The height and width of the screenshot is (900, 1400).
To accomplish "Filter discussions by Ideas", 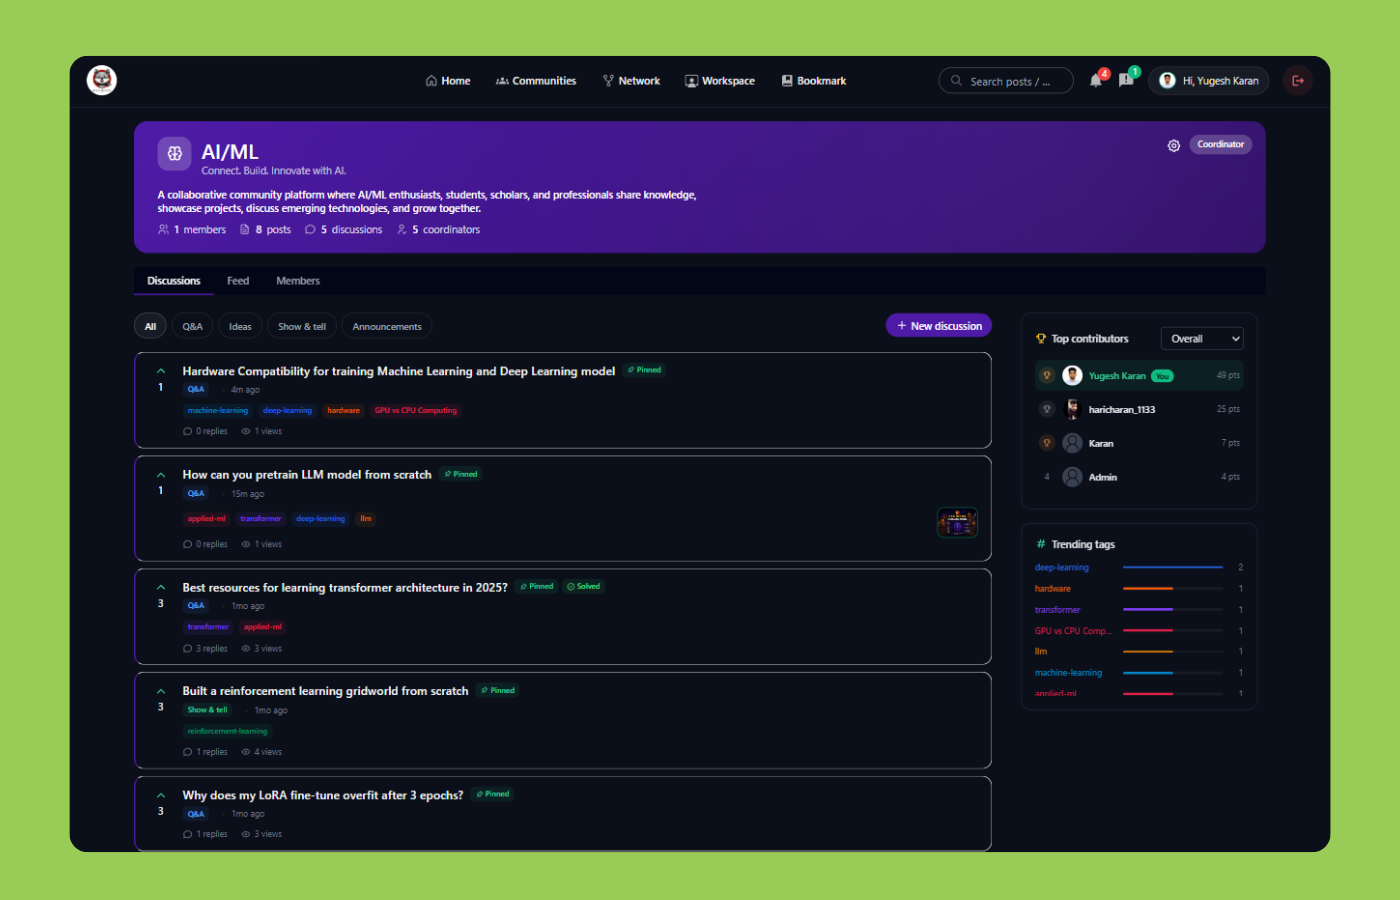I will click(x=240, y=327).
